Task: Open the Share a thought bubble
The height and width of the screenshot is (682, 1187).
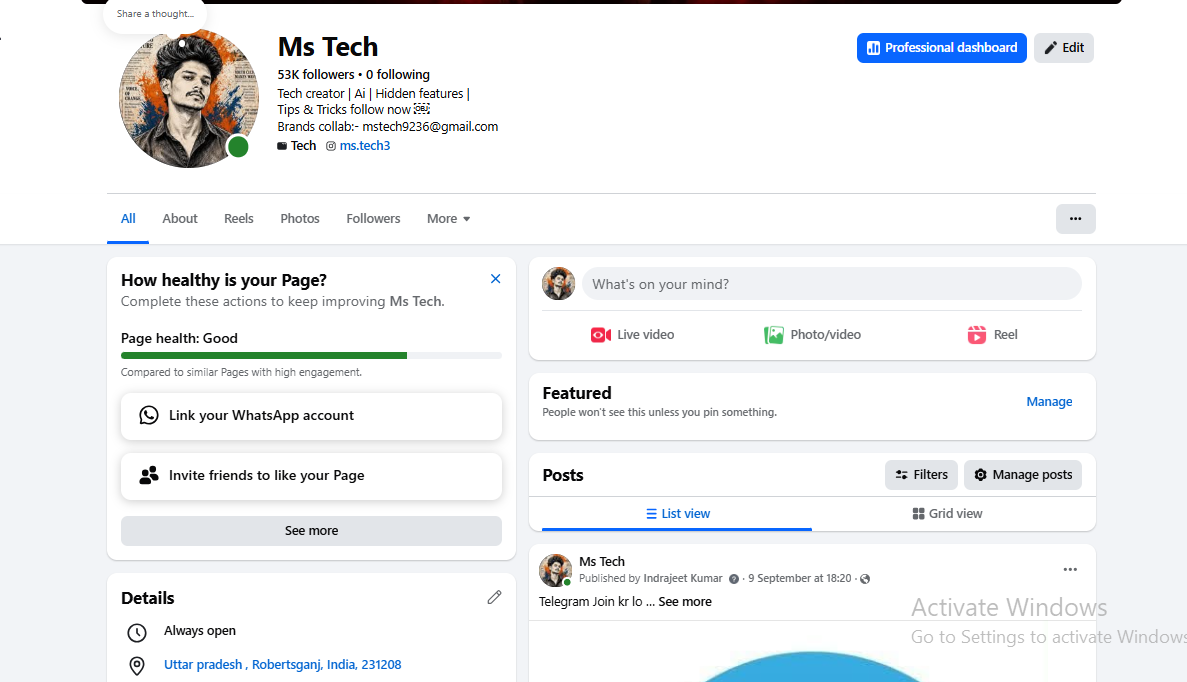Action: tap(155, 14)
